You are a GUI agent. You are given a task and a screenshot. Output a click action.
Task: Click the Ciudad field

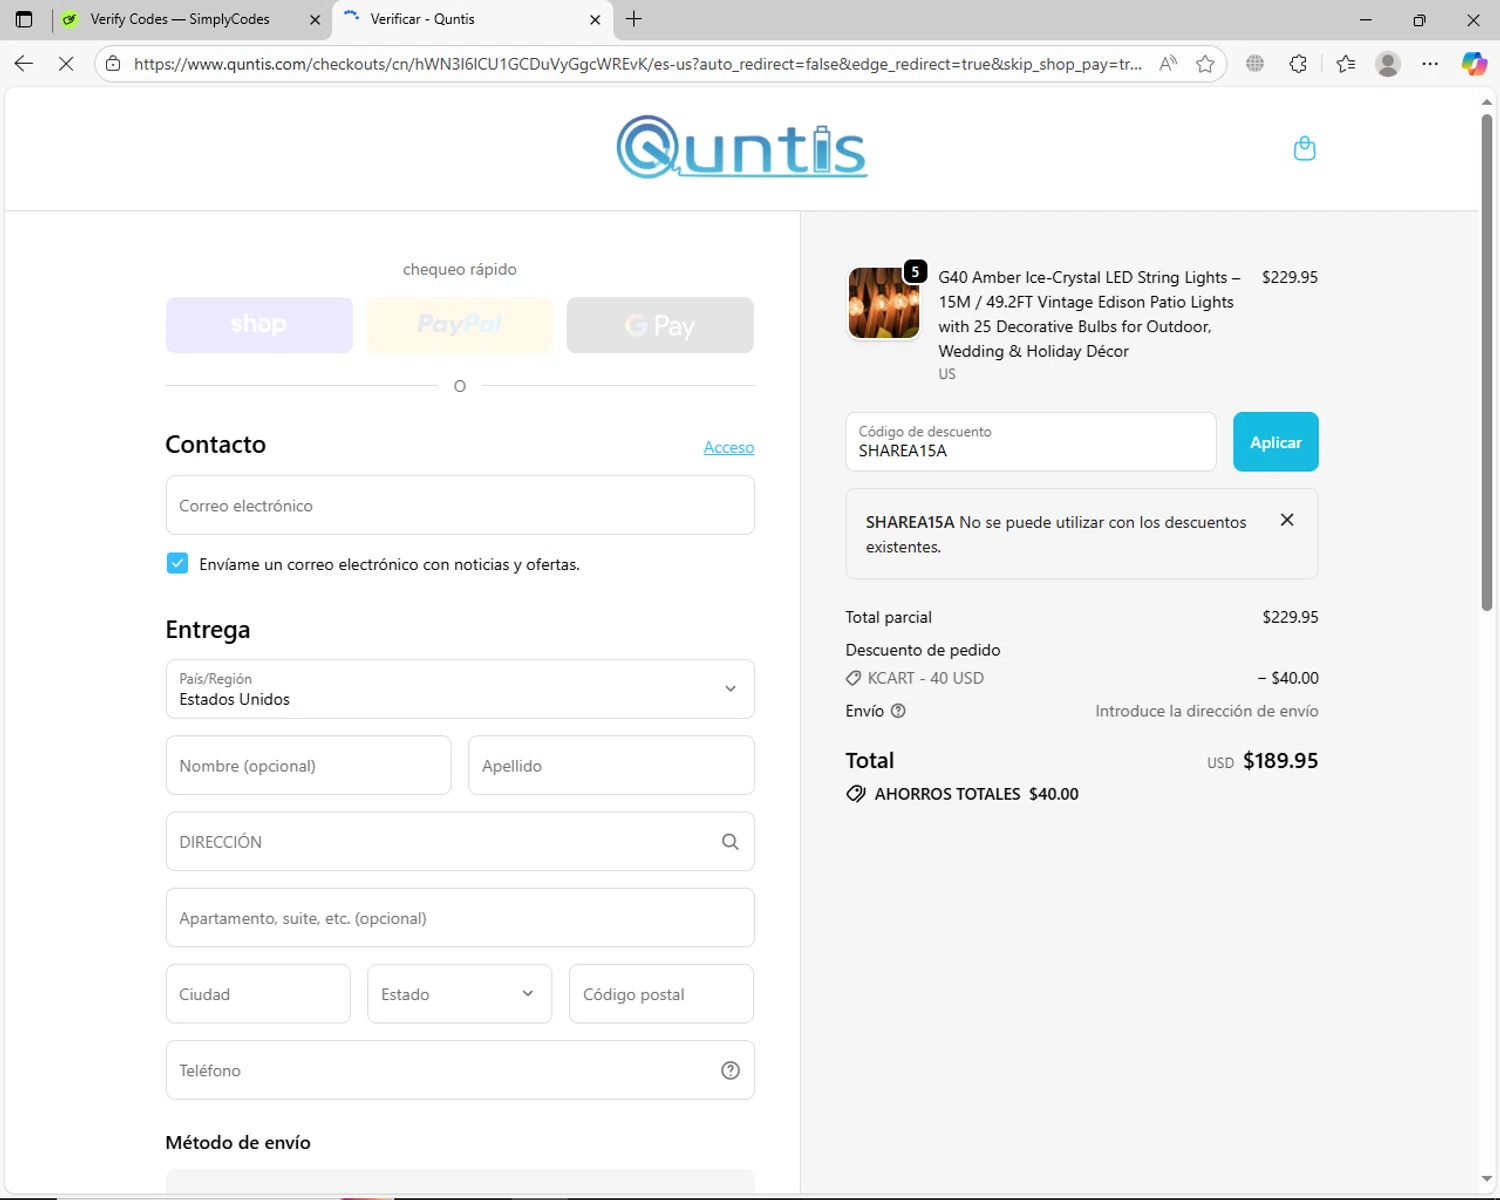click(x=258, y=994)
